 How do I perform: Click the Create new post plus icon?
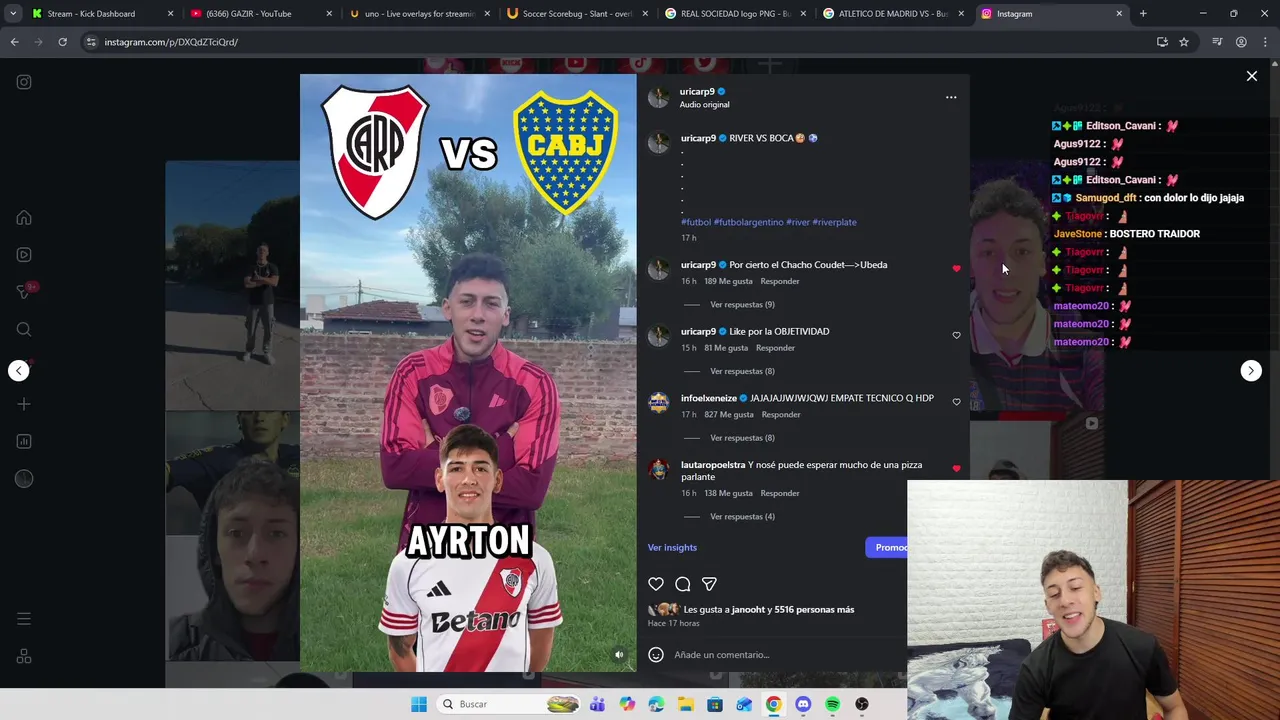24,404
